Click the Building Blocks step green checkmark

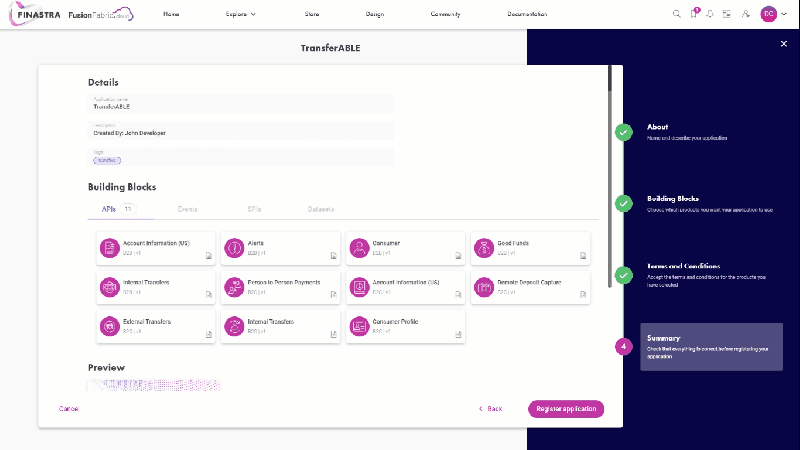point(623,204)
